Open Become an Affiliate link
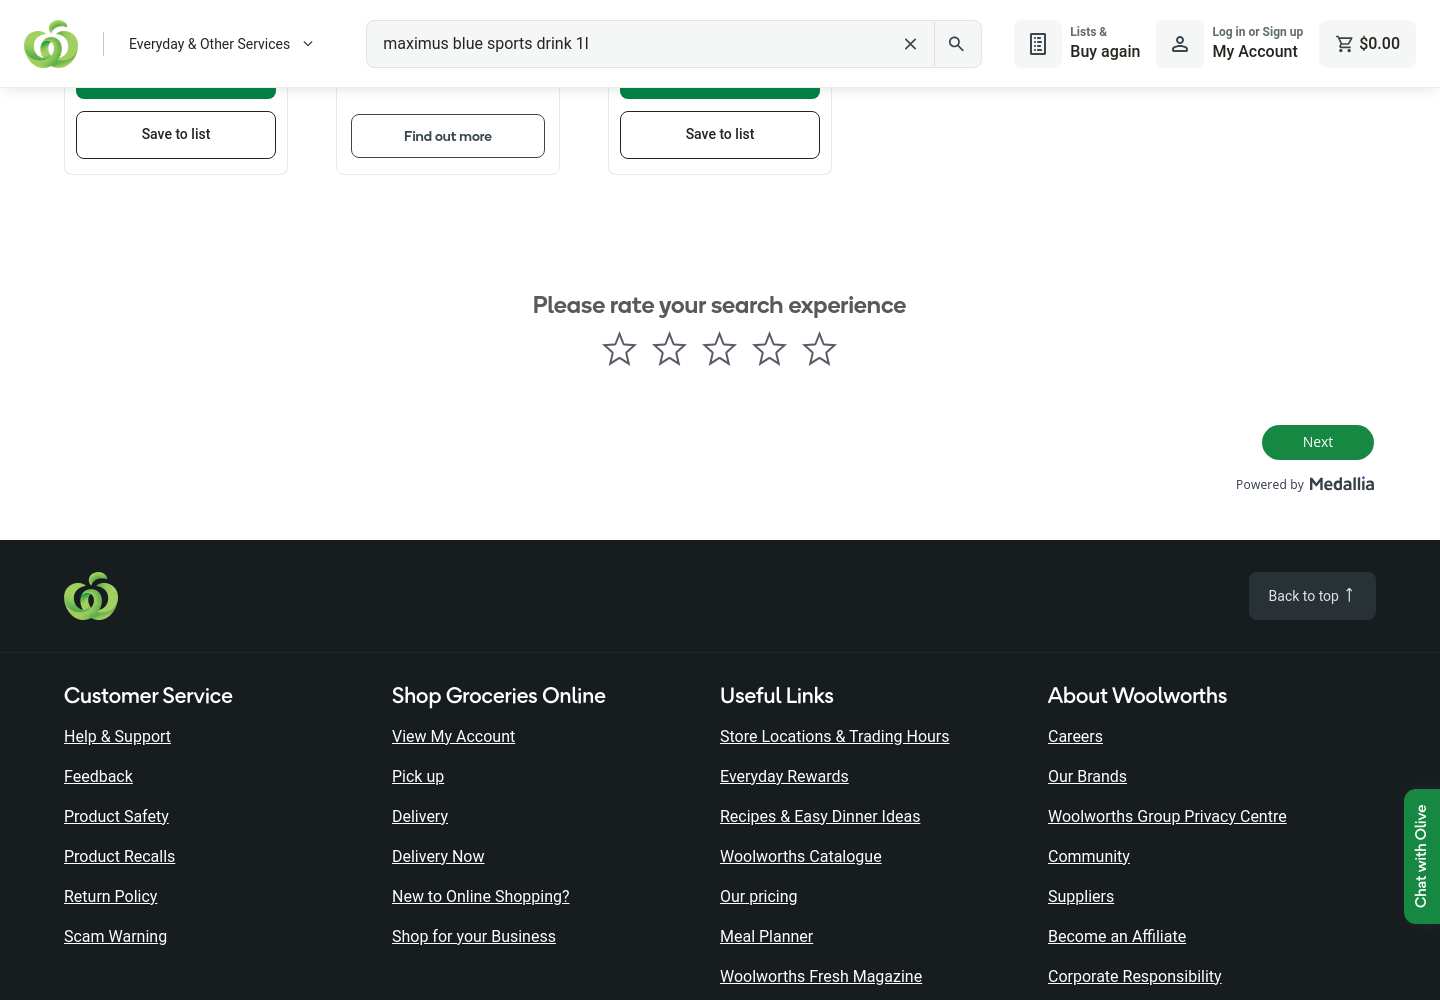 (1117, 936)
